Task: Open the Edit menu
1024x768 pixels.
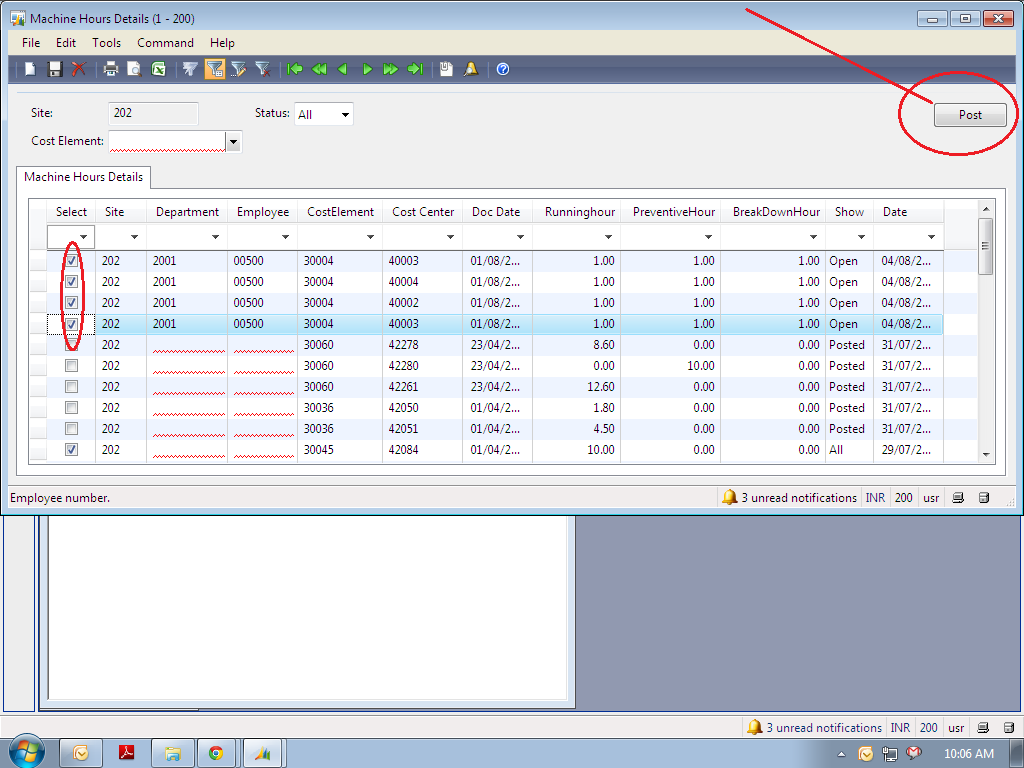Action: (x=66, y=42)
